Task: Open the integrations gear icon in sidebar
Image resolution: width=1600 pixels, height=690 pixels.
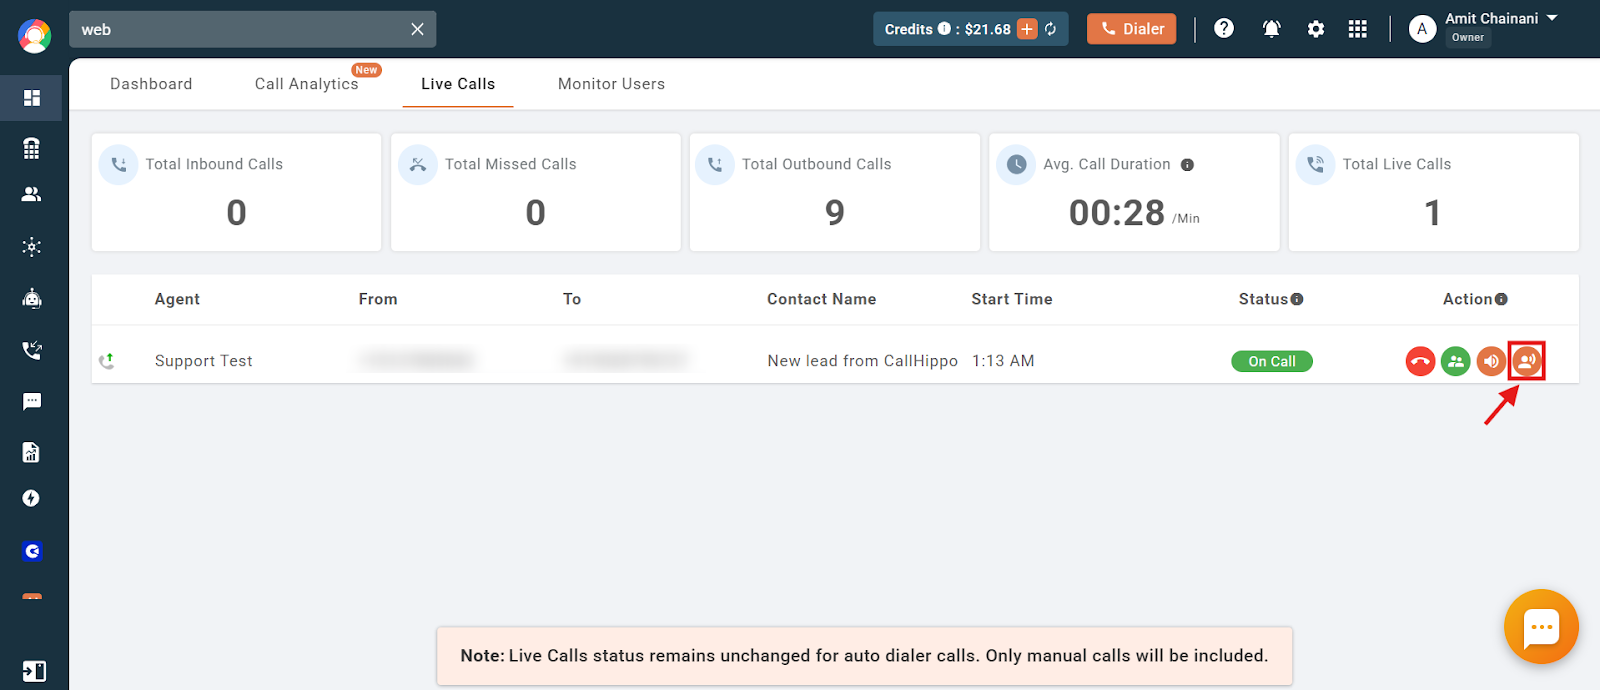Action: click(x=32, y=247)
